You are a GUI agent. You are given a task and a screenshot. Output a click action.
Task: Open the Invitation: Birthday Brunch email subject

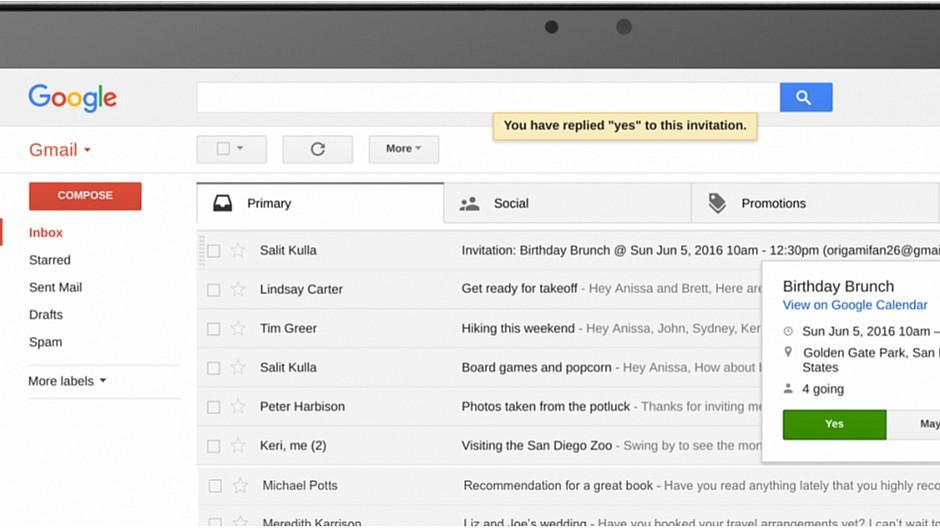(700, 250)
